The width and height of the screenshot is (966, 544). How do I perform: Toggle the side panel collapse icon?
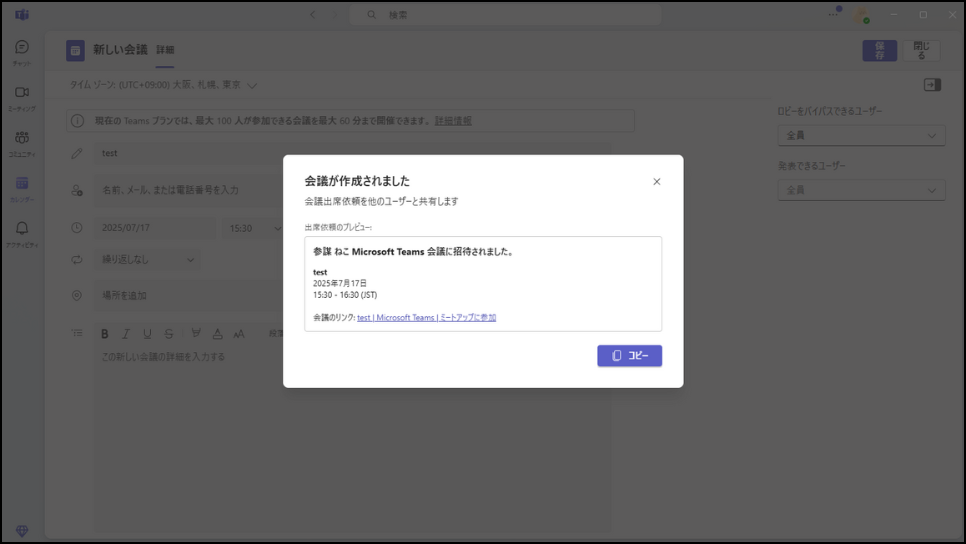(932, 84)
